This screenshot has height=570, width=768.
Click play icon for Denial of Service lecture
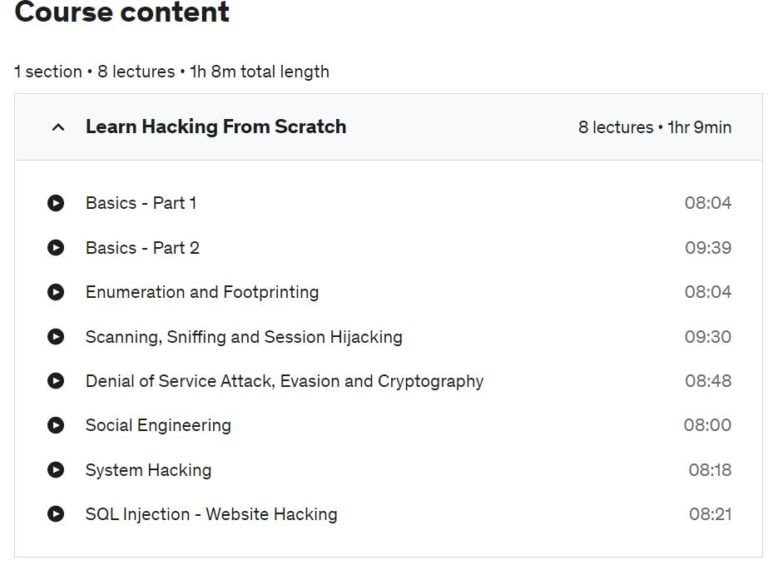(56, 381)
